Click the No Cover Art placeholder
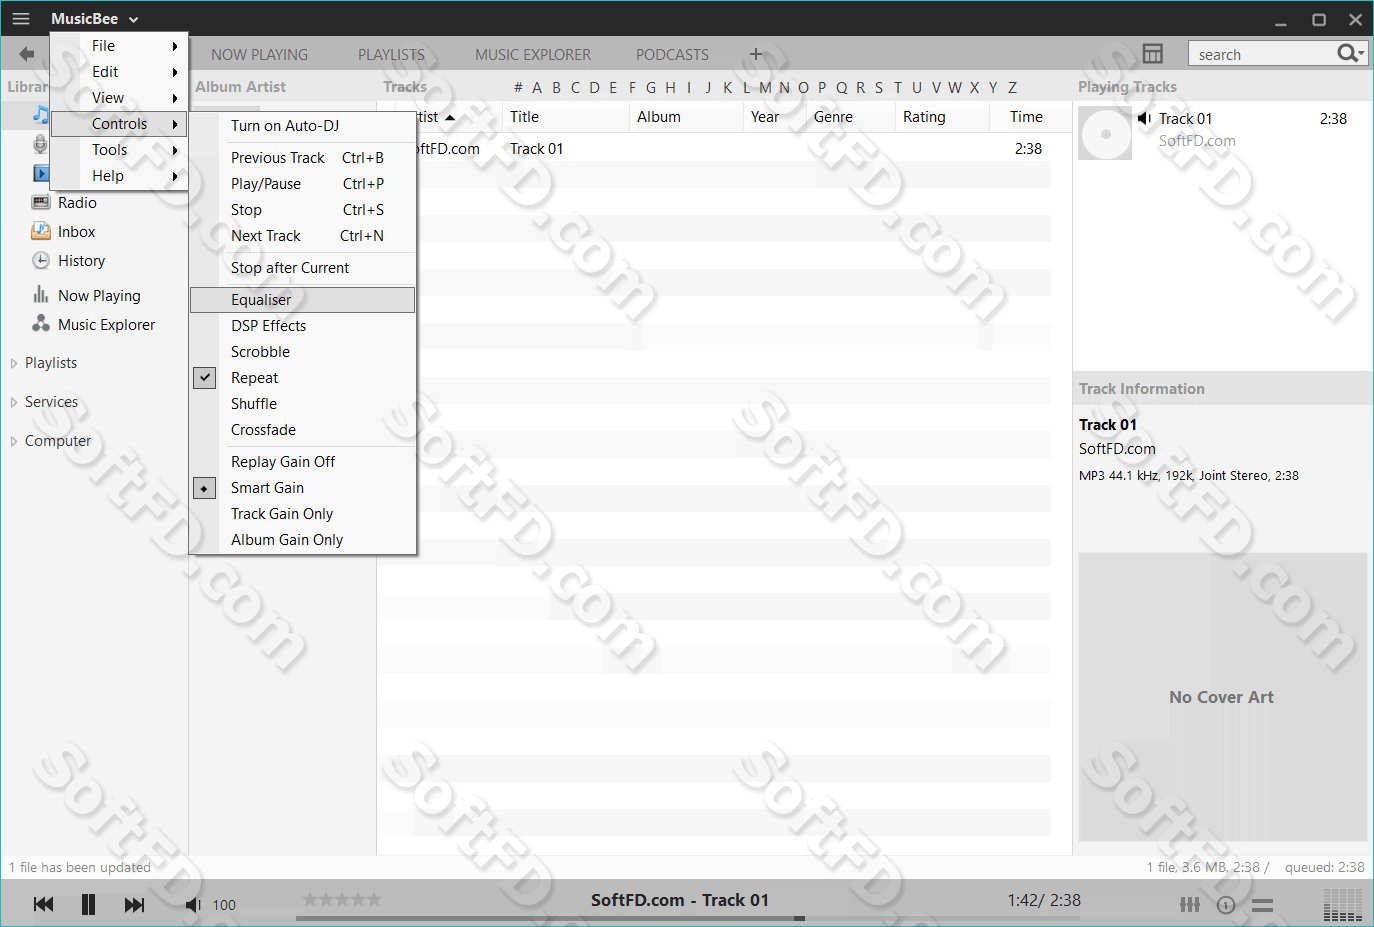 click(x=1222, y=697)
